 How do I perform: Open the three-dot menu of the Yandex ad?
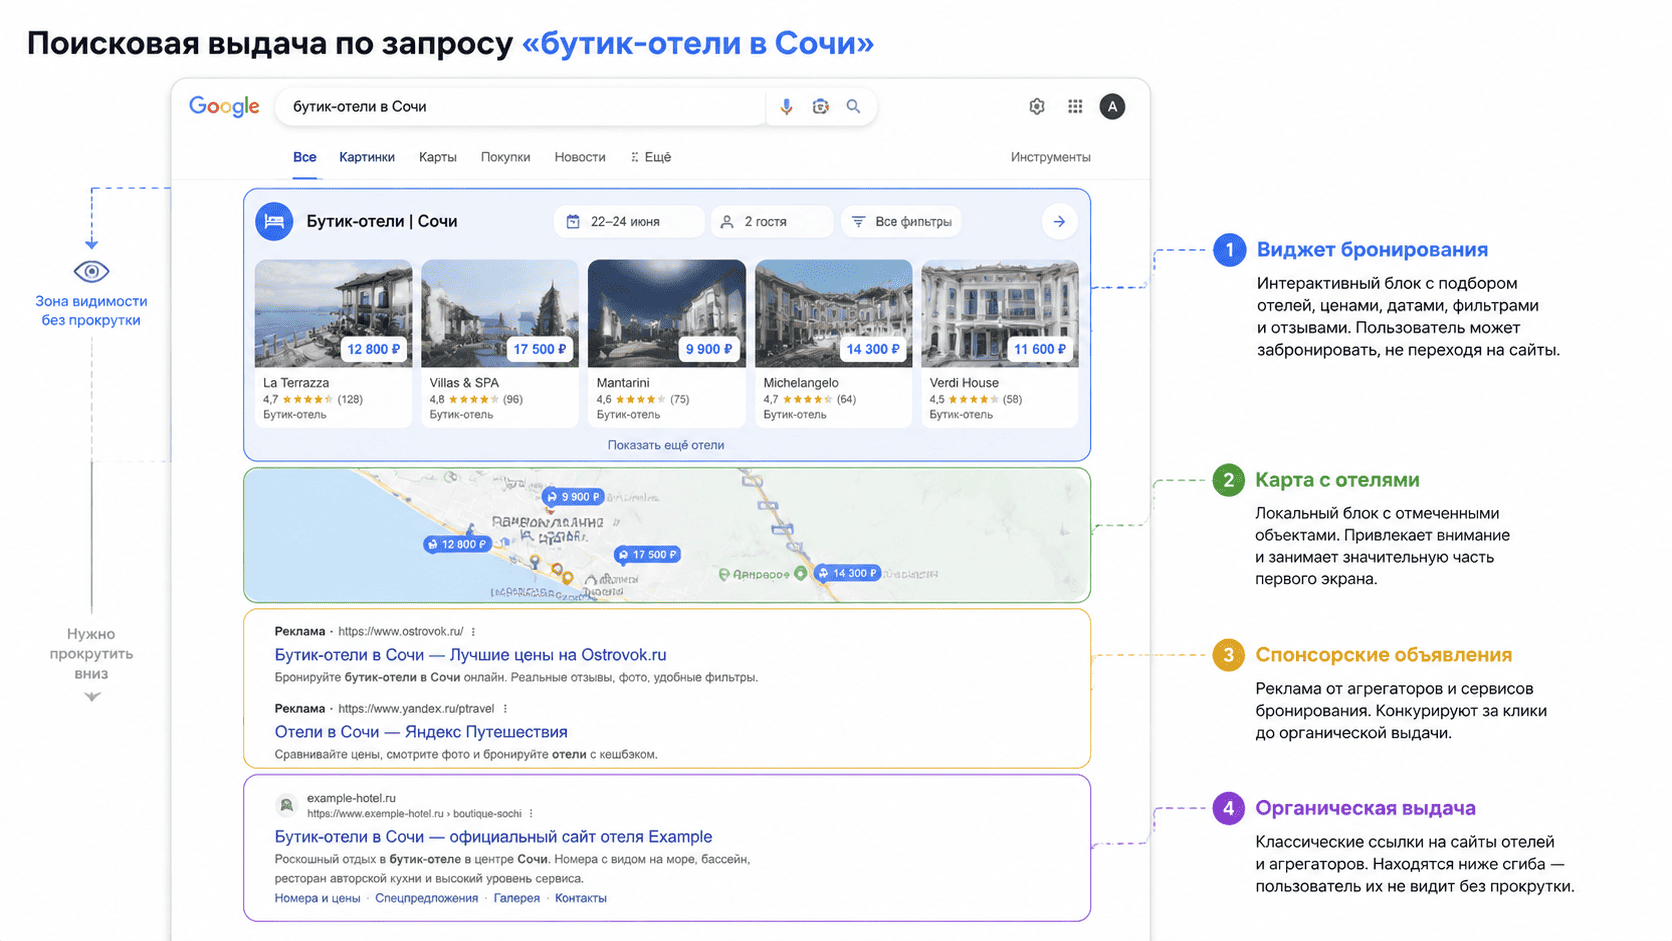click(505, 709)
